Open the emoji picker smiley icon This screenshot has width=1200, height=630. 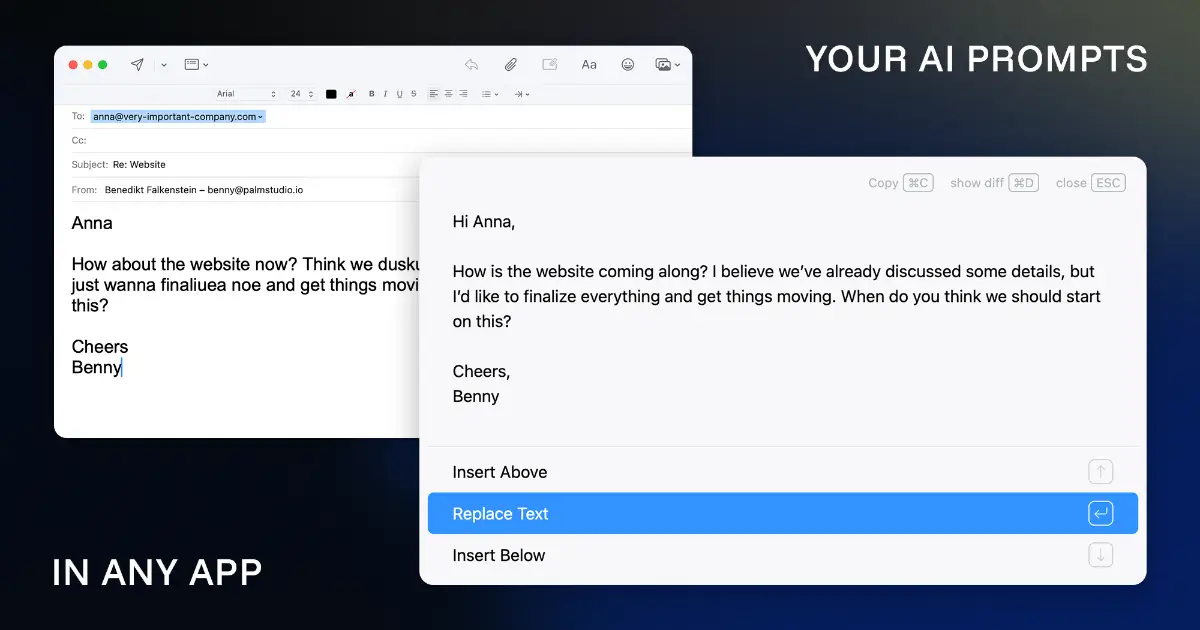coord(628,65)
